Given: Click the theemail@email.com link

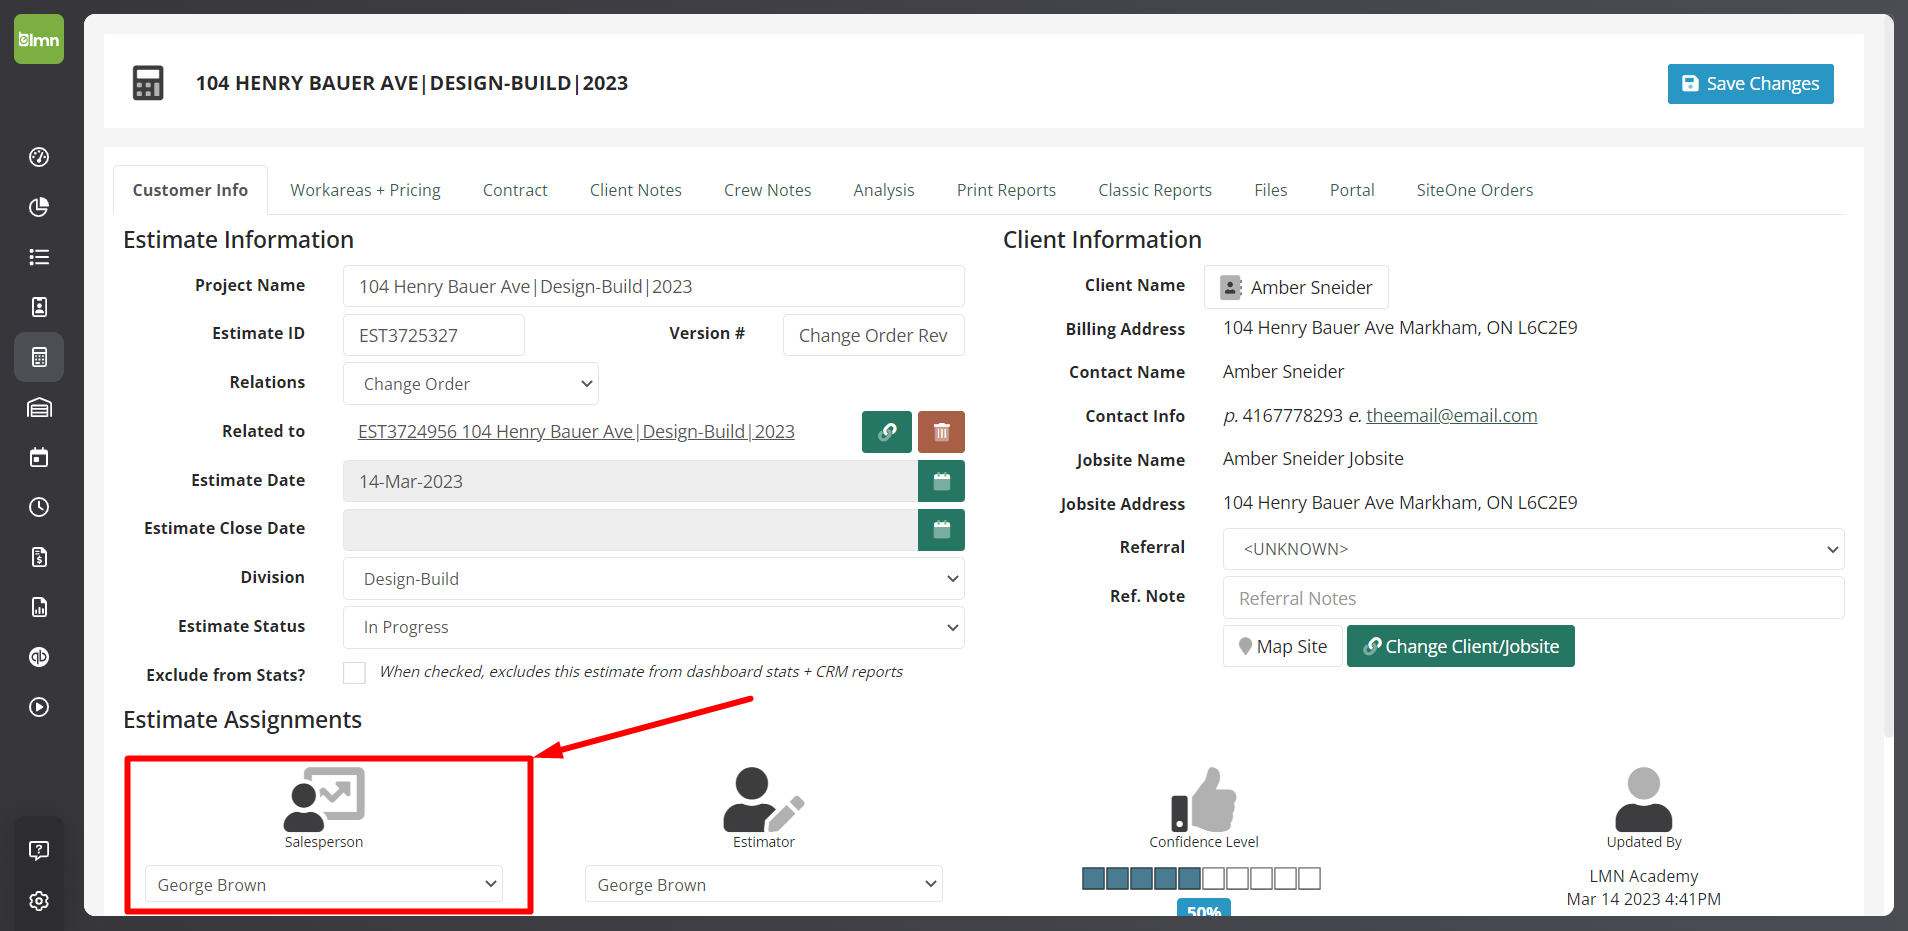Looking at the screenshot, I should [x=1452, y=415].
